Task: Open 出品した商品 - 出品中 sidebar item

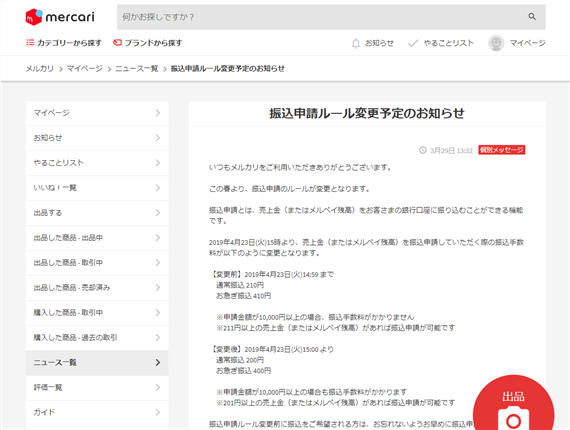Action: click(x=97, y=238)
